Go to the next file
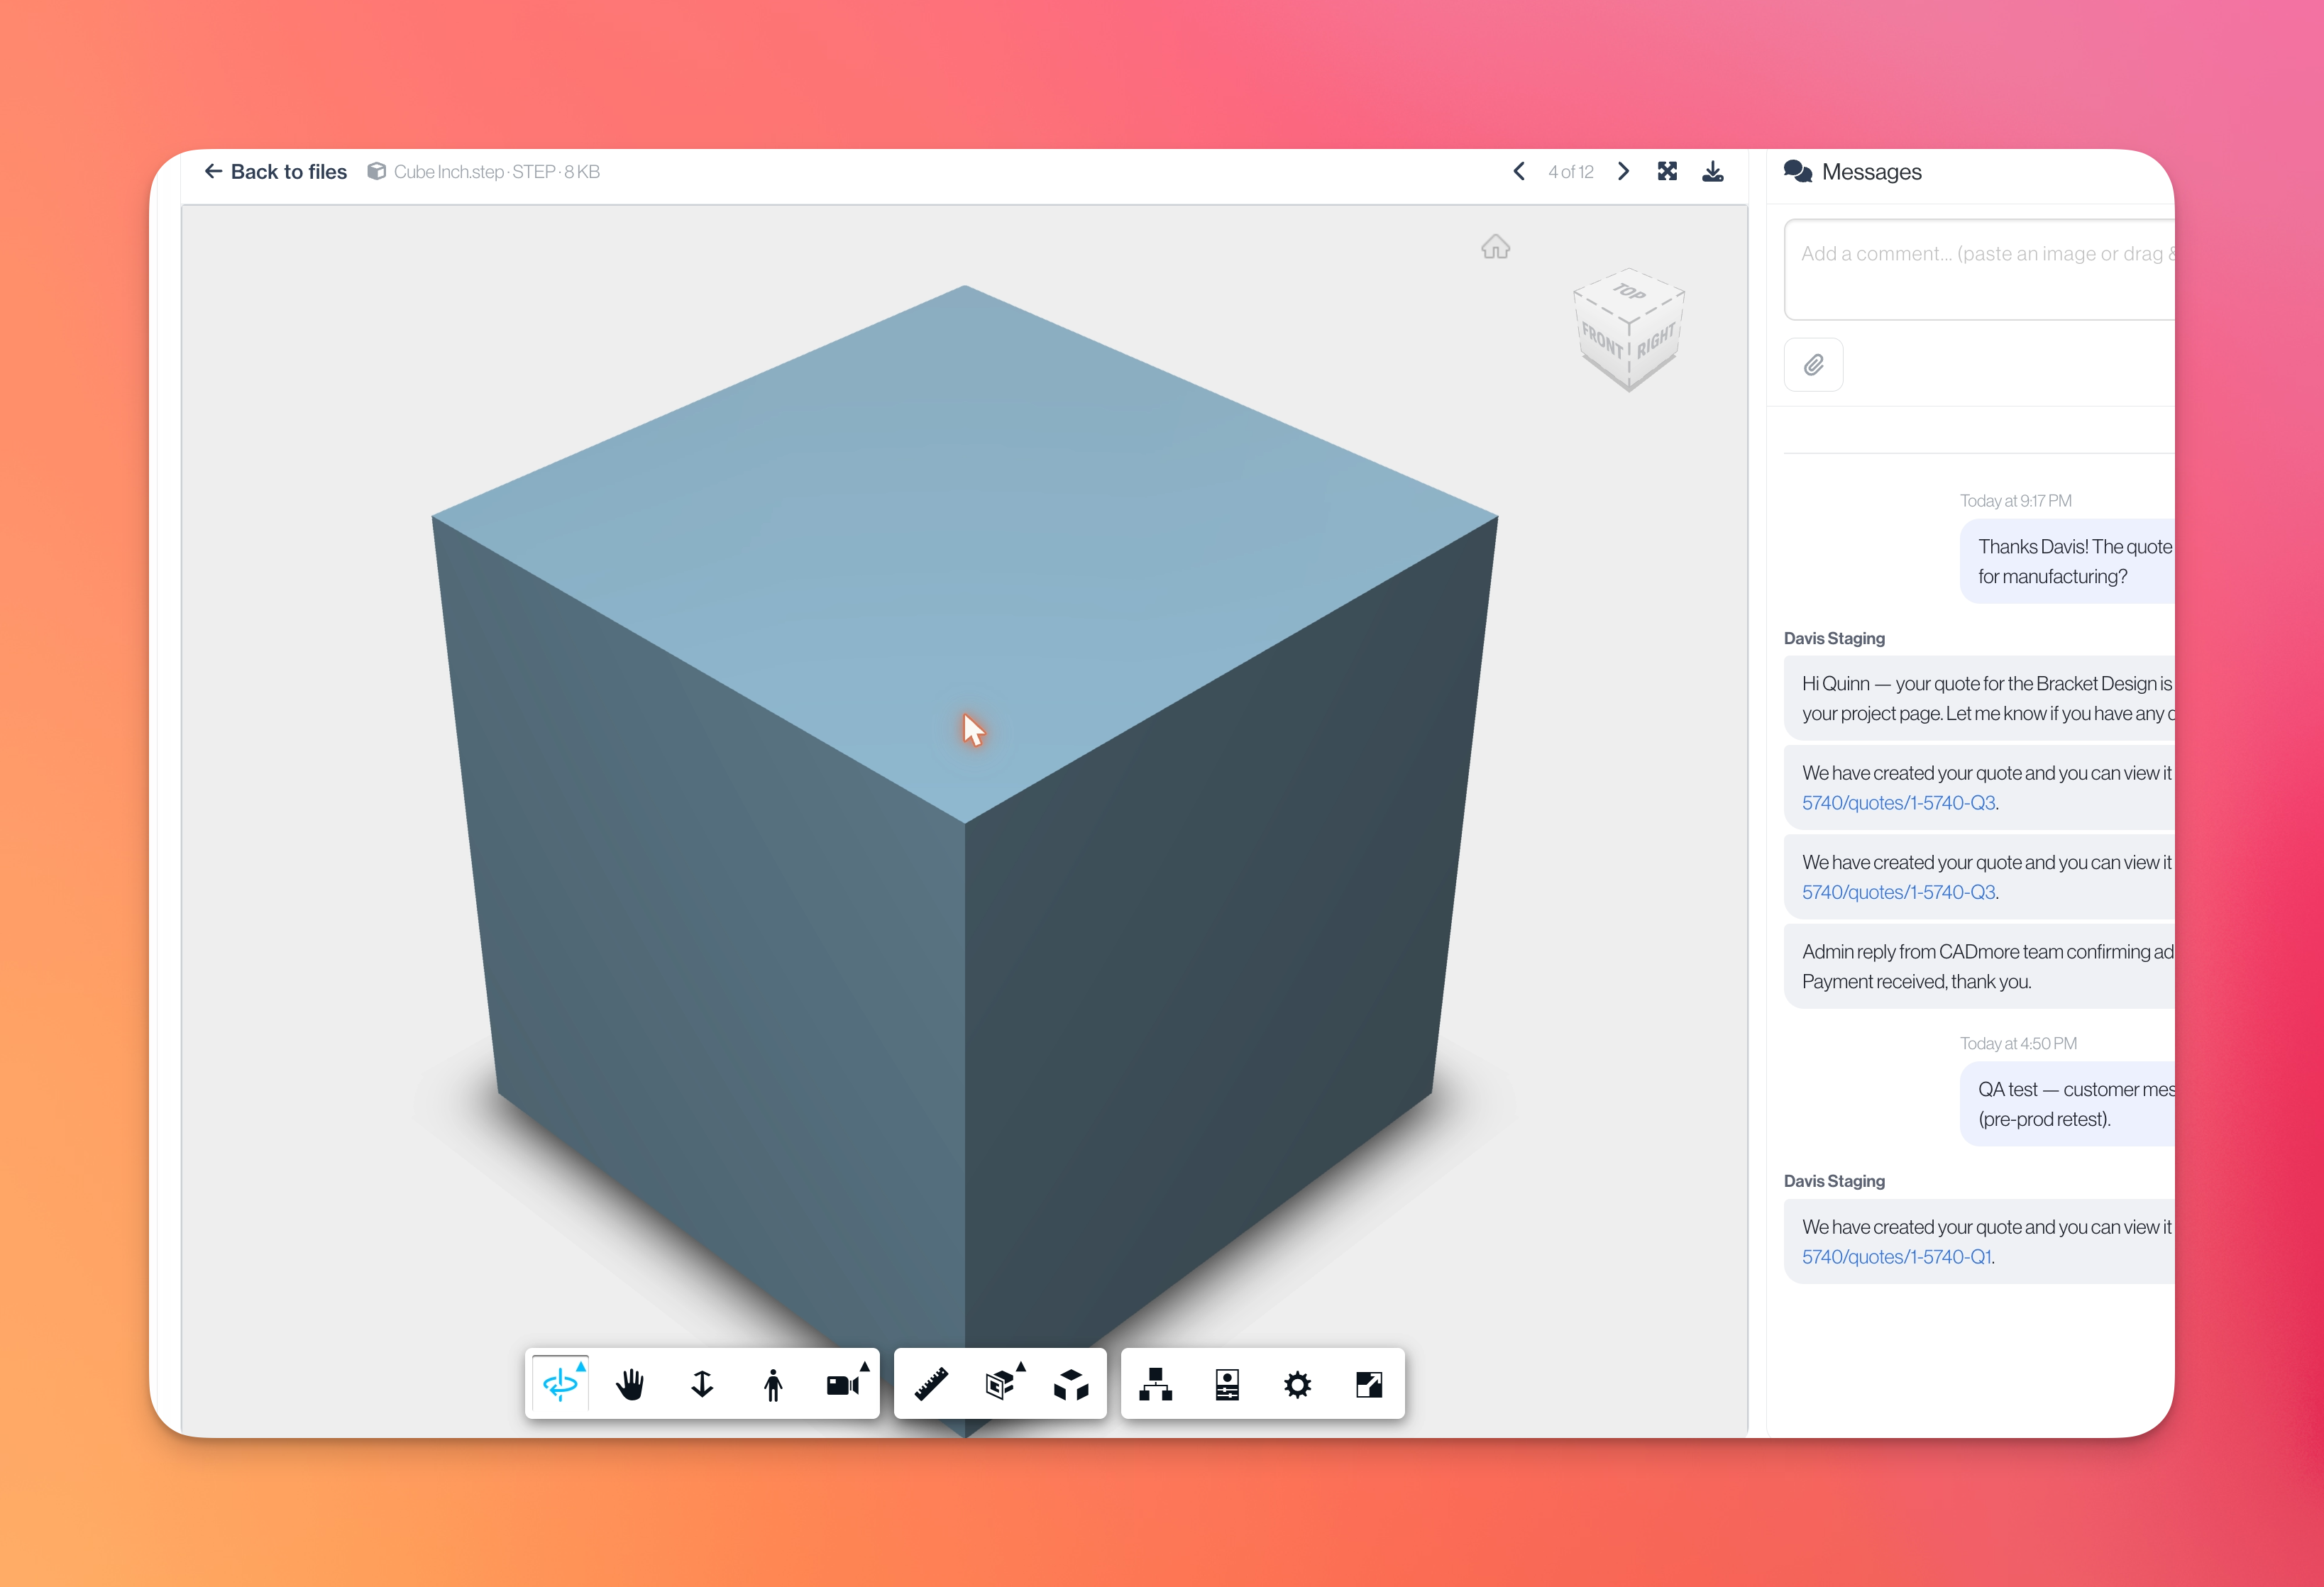Screen dimensions: 2324x1587 click(1624, 172)
